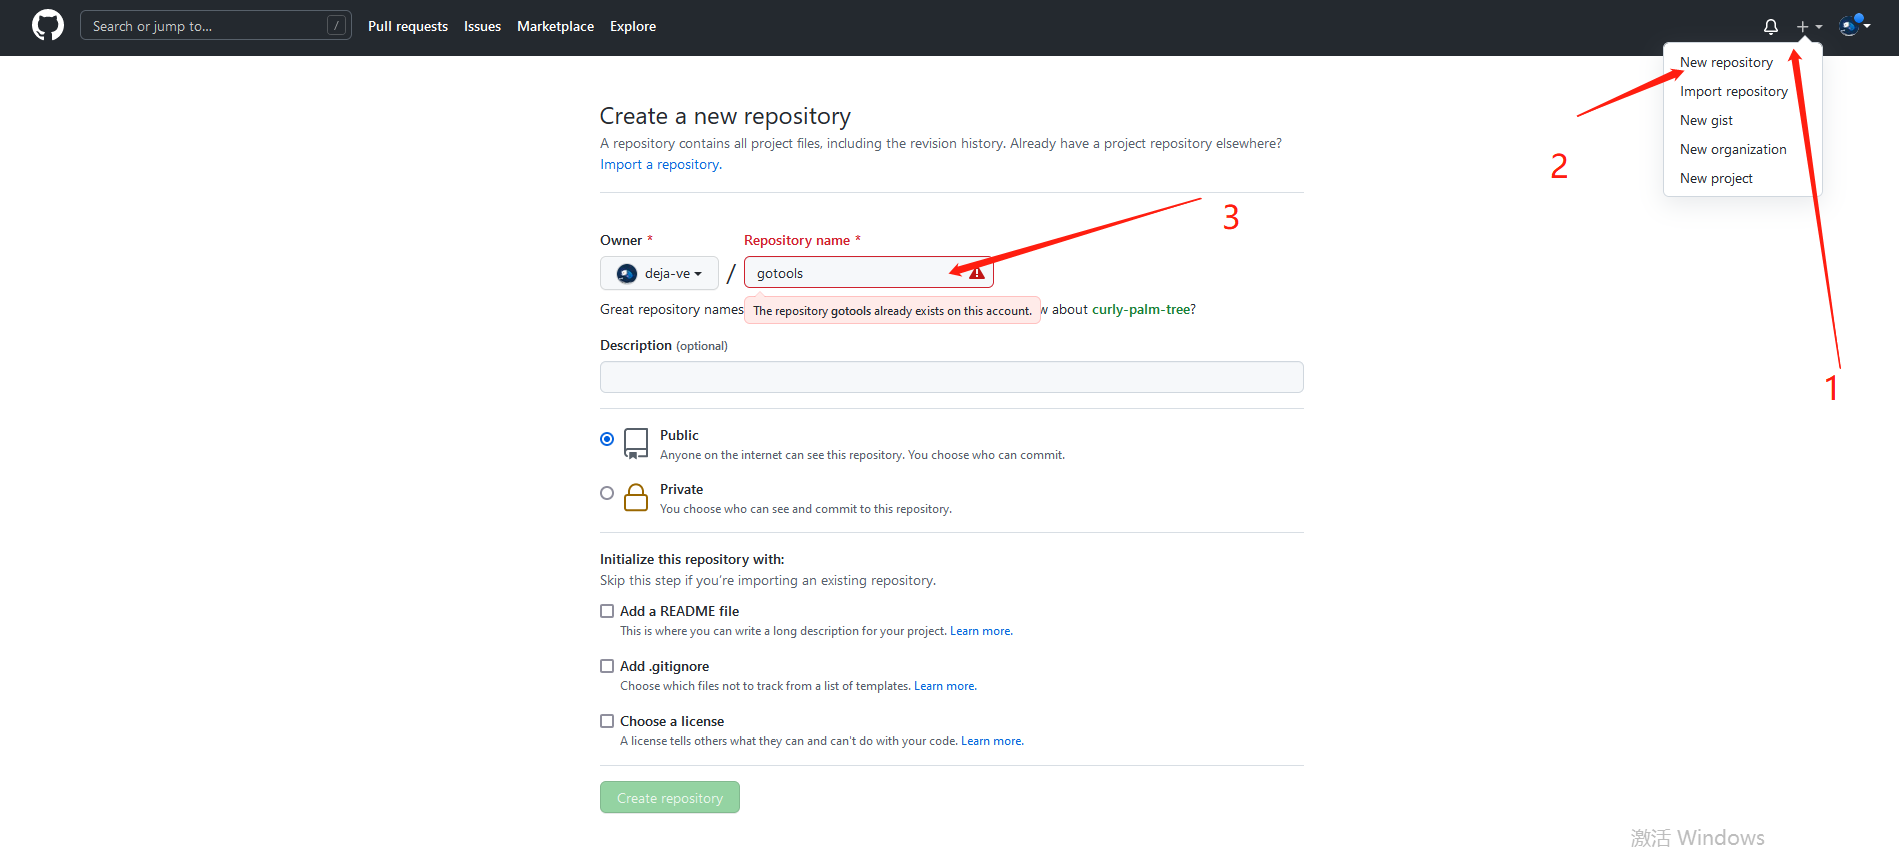Click the user avatar in header
Screen dimensions: 1899x852
coord(1850,26)
